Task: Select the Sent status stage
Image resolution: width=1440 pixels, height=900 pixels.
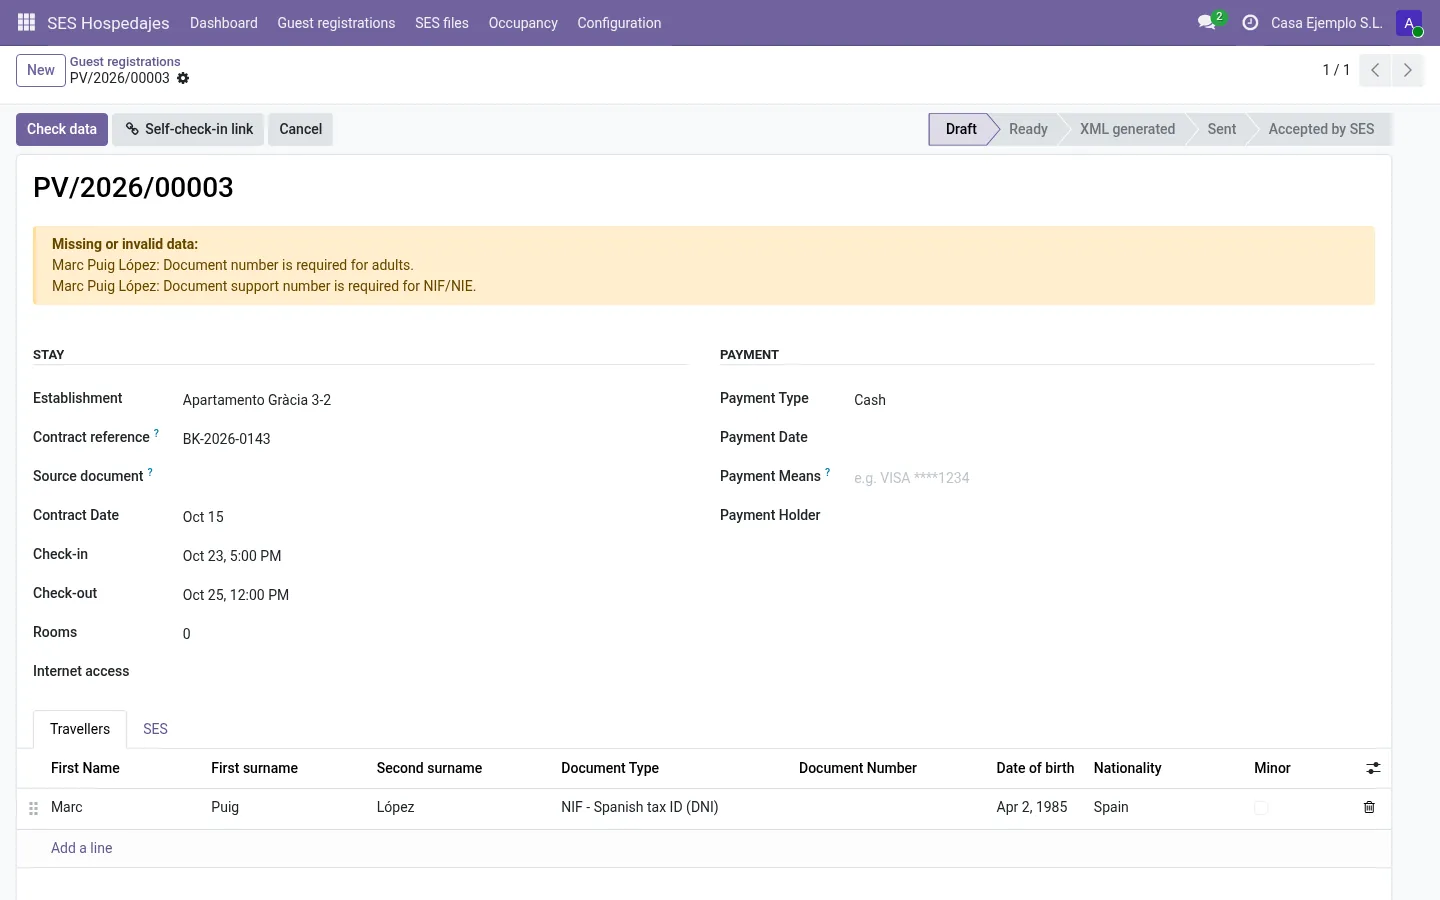Action: click(x=1221, y=129)
